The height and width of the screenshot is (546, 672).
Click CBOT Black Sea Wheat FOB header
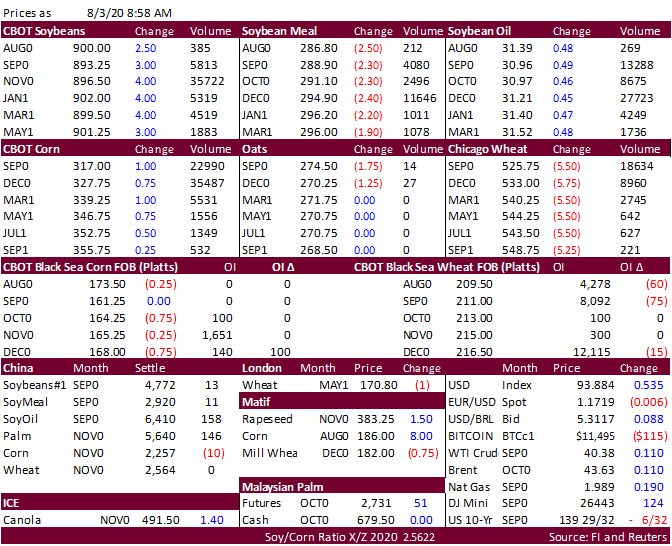click(447, 267)
